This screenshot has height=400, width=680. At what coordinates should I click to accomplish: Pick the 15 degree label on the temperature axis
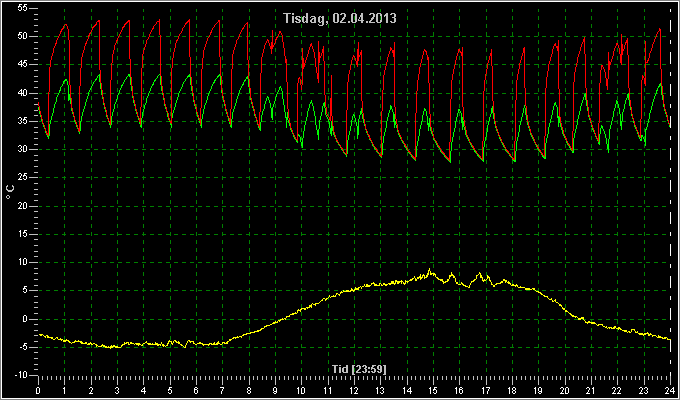(23, 234)
